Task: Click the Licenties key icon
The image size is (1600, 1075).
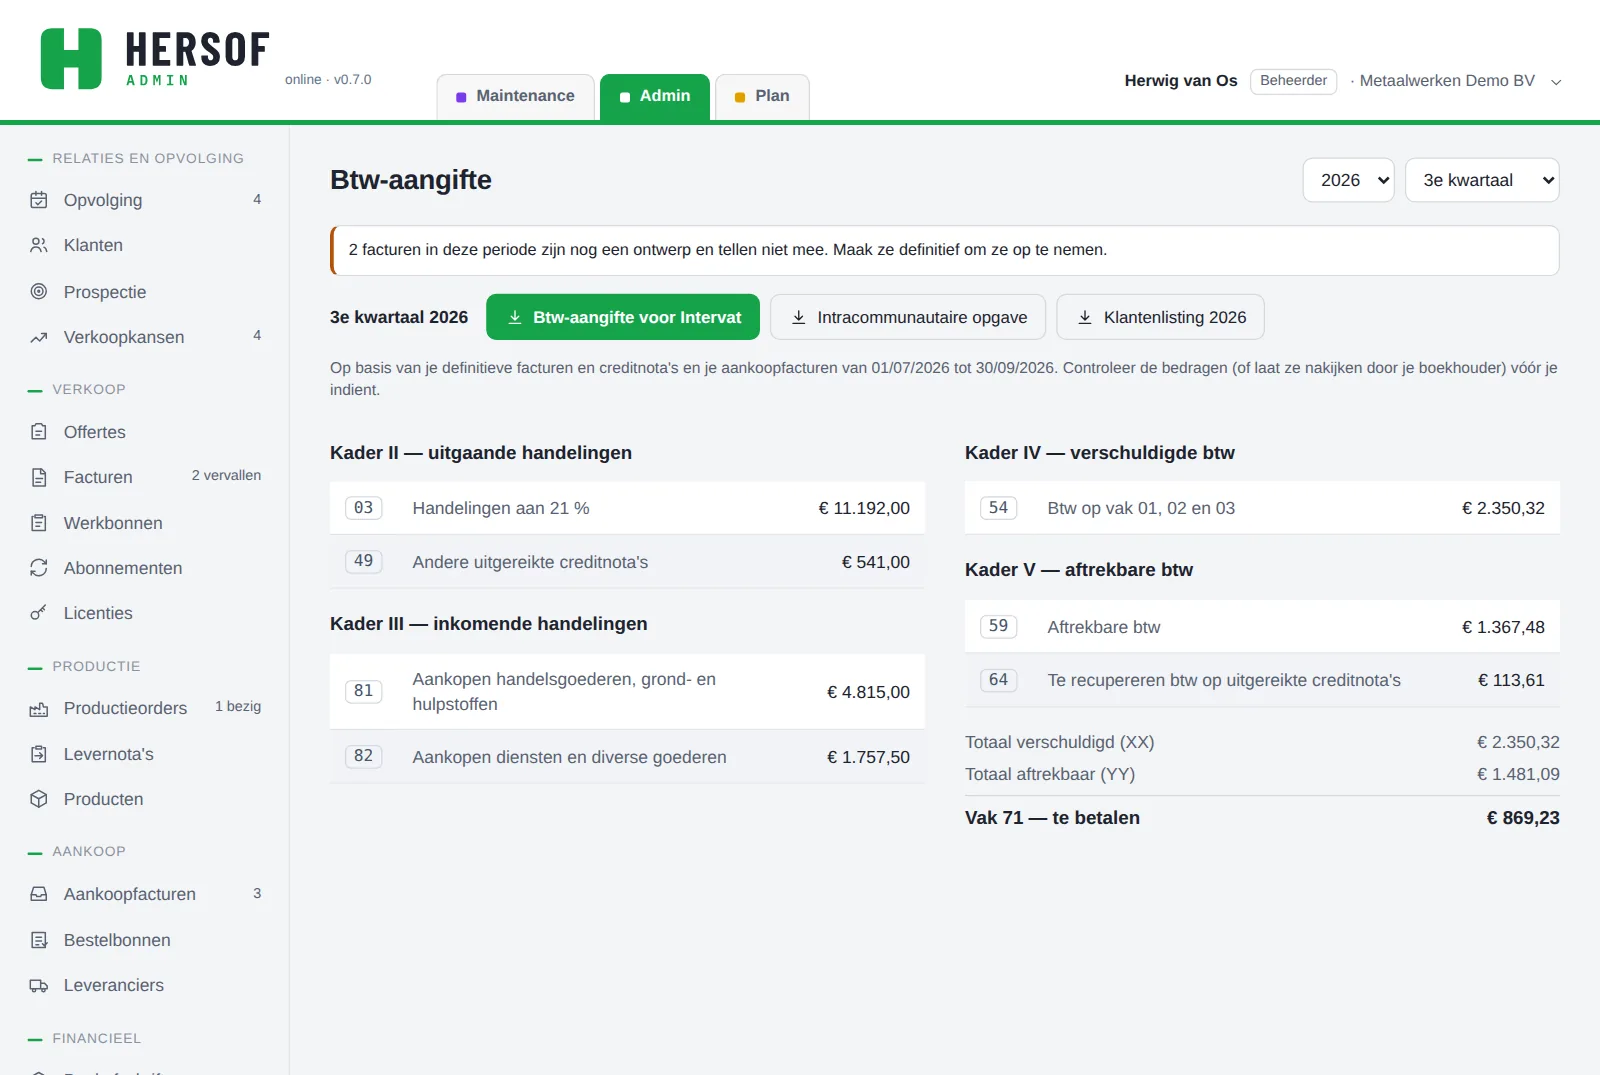Action: [39, 613]
